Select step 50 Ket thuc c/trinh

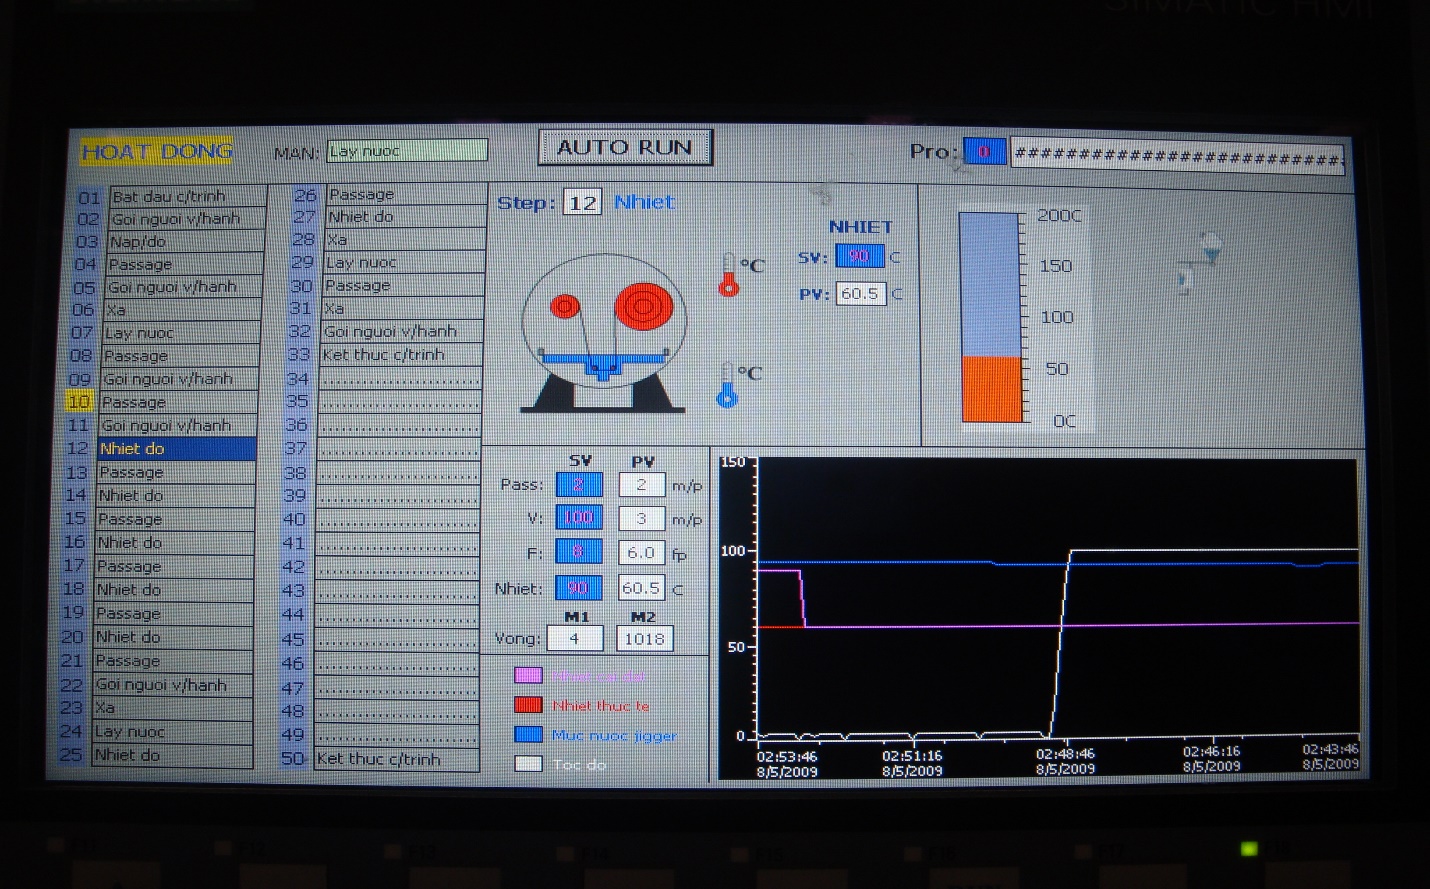pyautogui.click(x=396, y=760)
